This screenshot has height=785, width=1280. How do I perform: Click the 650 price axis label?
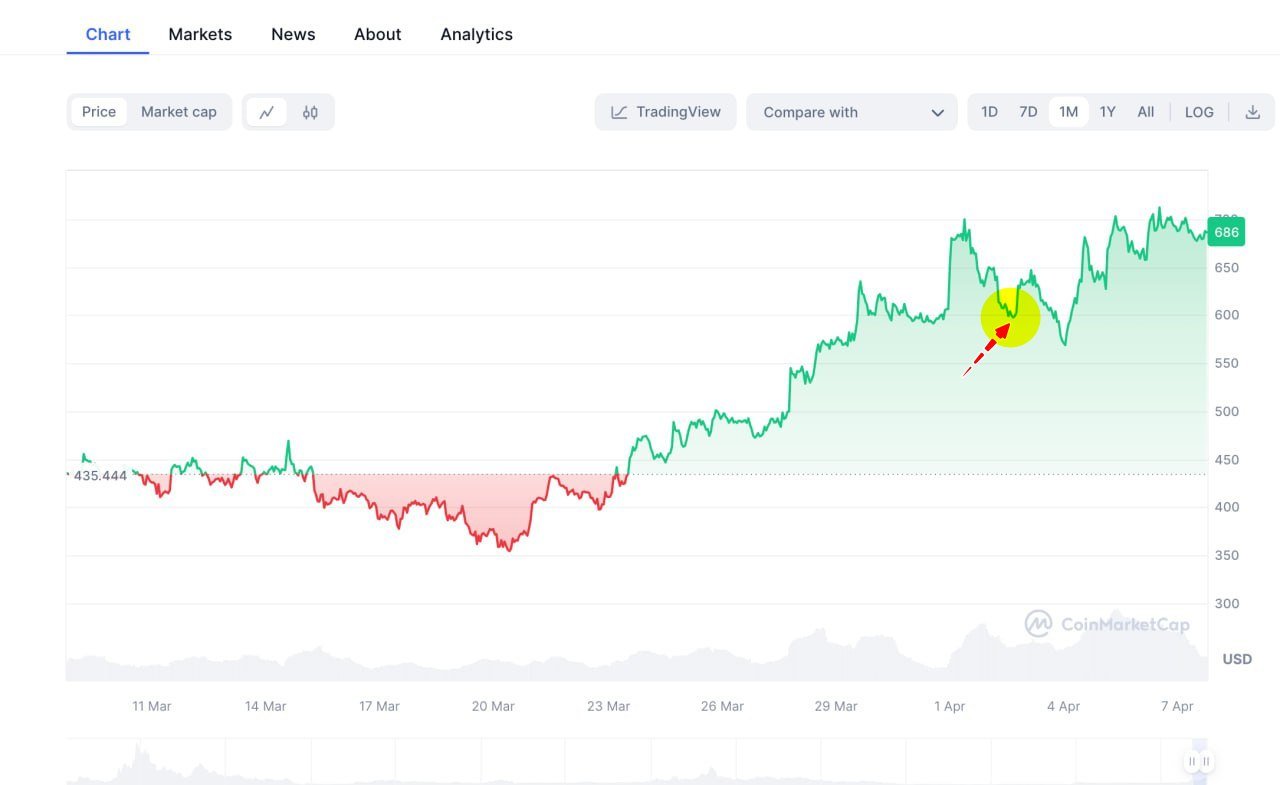coord(1226,268)
